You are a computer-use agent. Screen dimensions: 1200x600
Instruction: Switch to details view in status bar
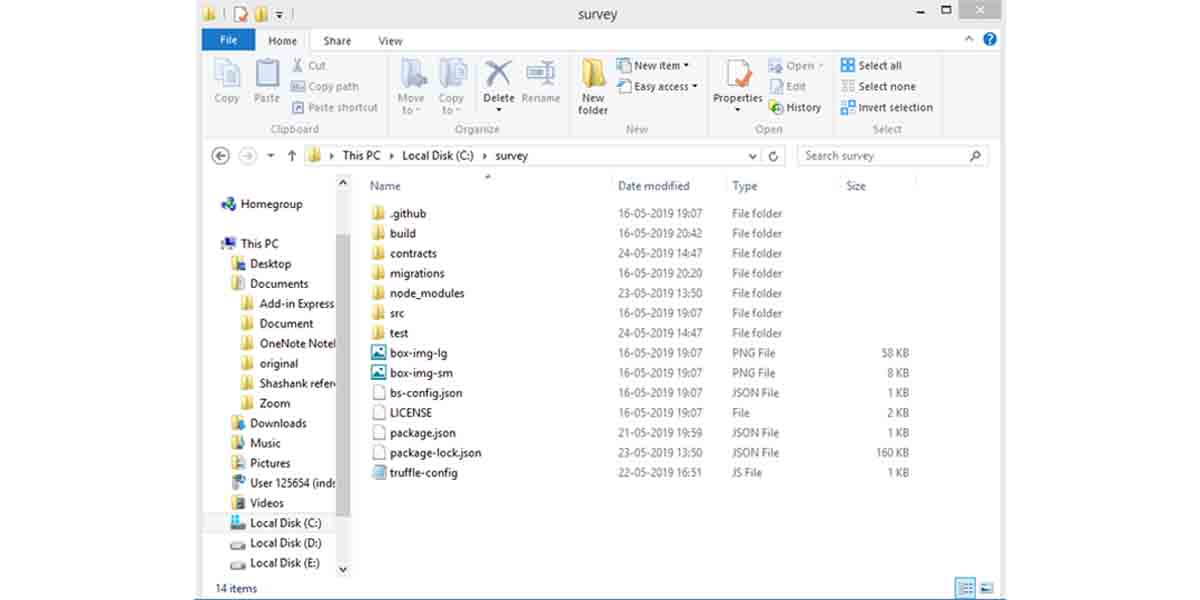pyautogui.click(x=965, y=588)
